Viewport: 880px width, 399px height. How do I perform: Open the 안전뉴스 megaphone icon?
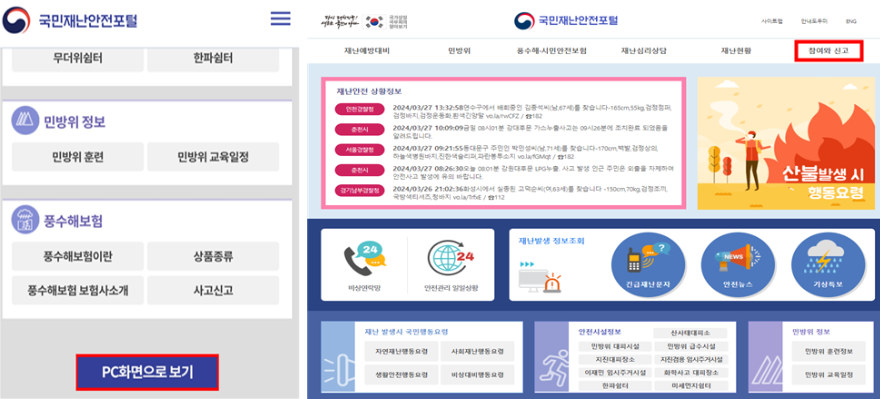point(738,265)
